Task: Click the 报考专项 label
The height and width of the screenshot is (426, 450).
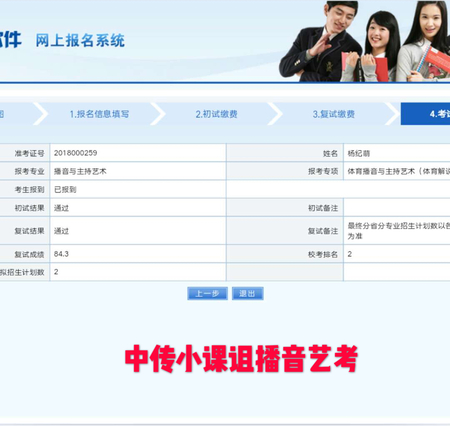Action: (x=323, y=171)
